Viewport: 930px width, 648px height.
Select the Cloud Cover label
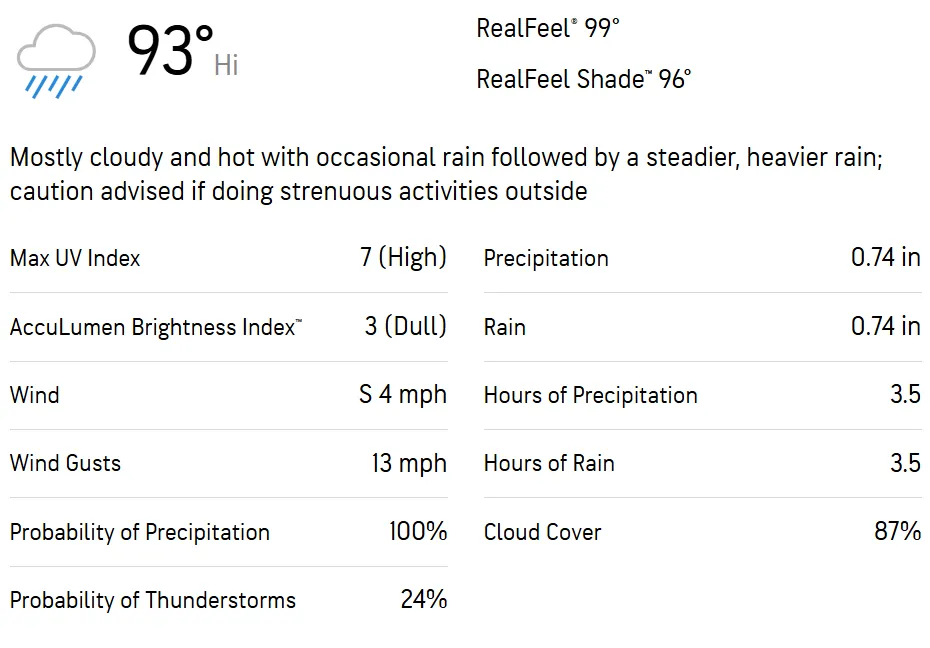pos(542,532)
